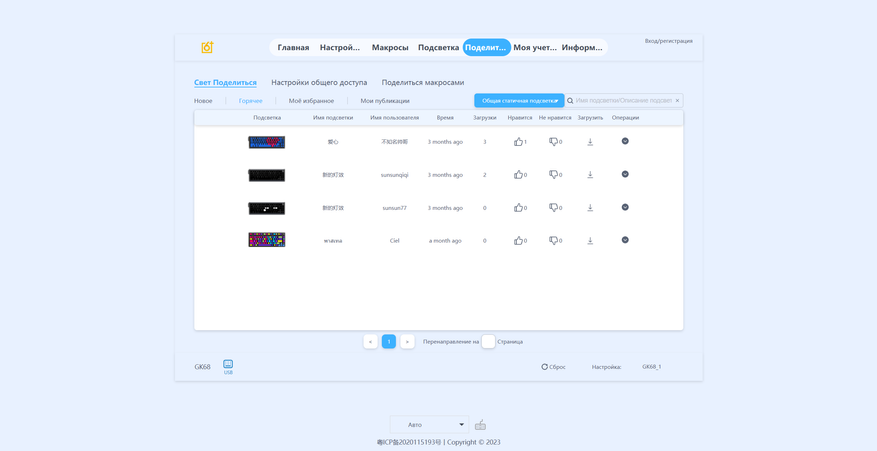877x451 pixels.
Task: Click thumbs-down in the row with 3 downloads
Action: point(553,142)
